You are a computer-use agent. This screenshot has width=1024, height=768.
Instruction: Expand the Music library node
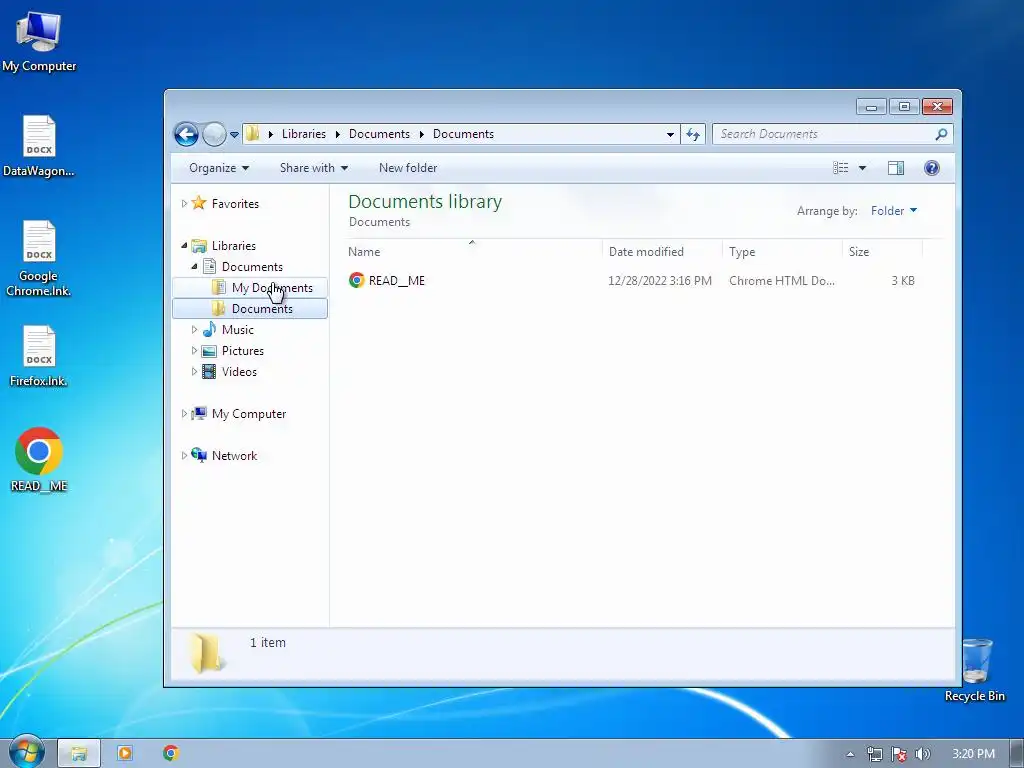(194, 330)
